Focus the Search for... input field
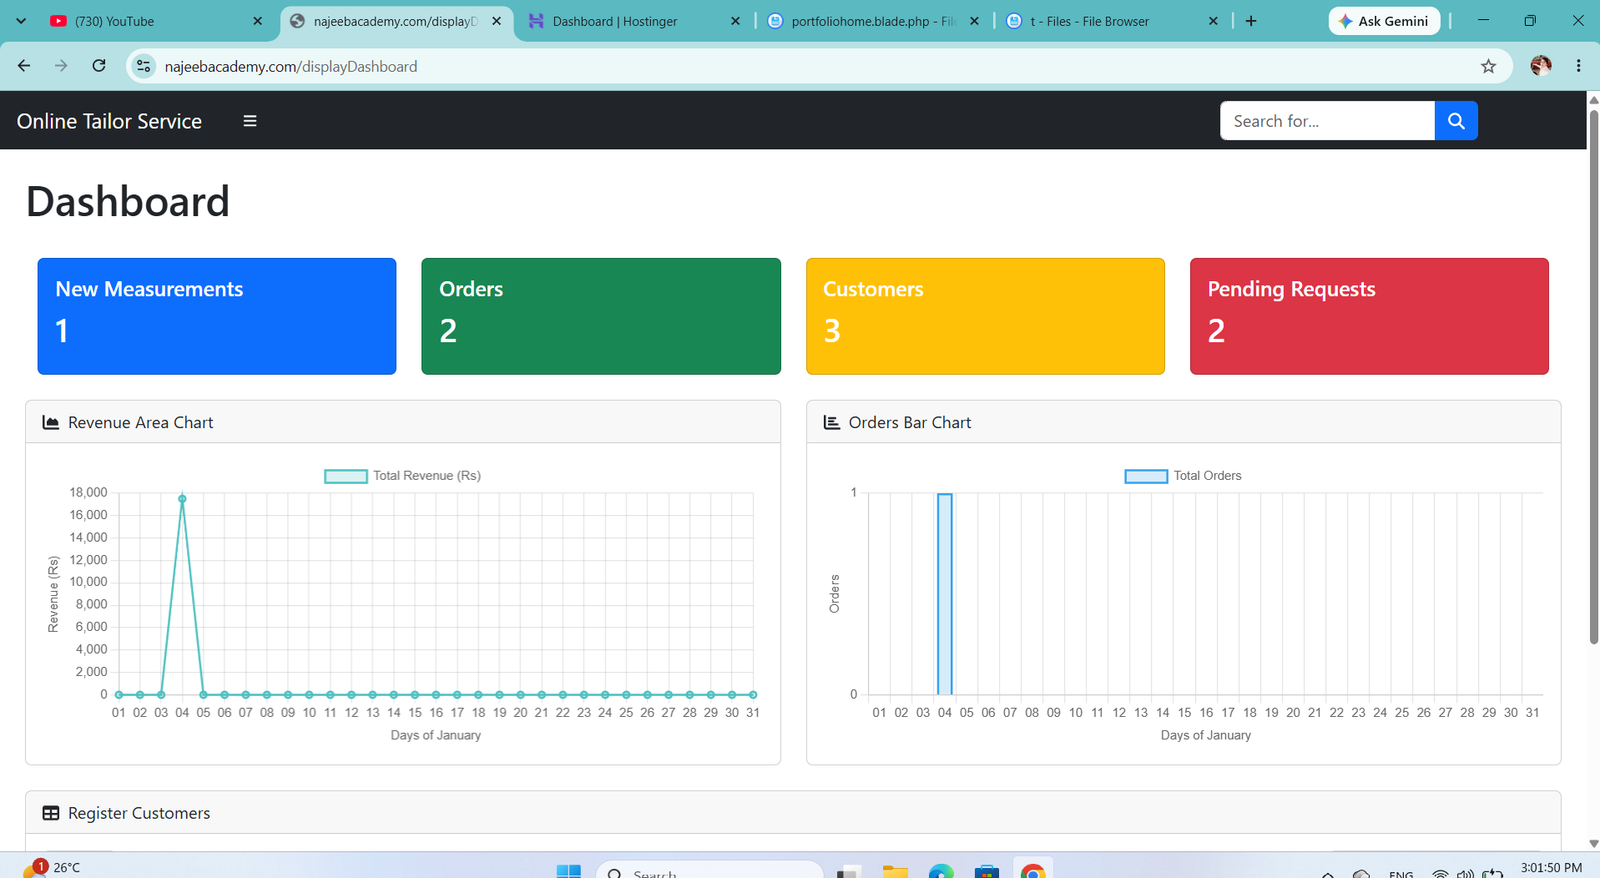The width and height of the screenshot is (1600, 878). (1327, 121)
